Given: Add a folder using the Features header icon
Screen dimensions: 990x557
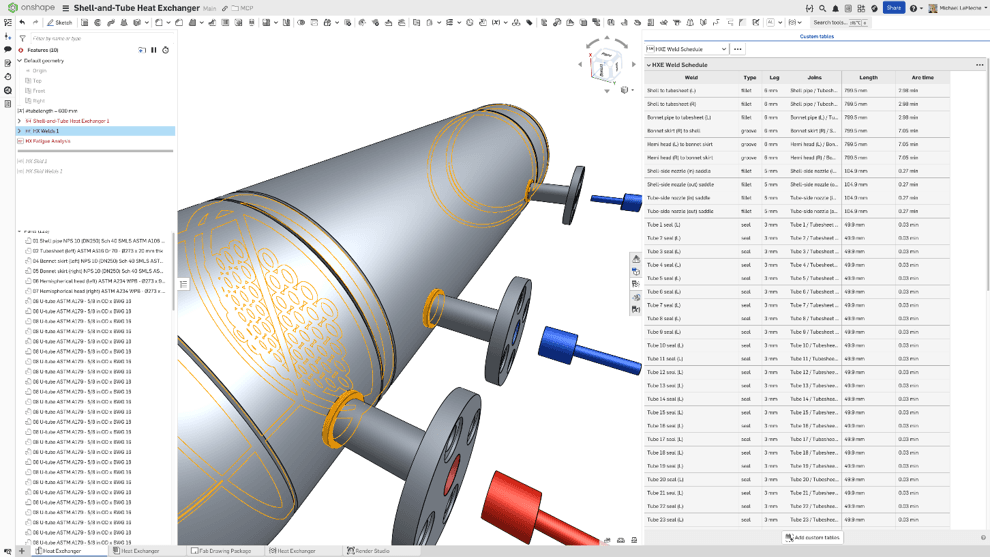Looking at the screenshot, I should point(142,50).
